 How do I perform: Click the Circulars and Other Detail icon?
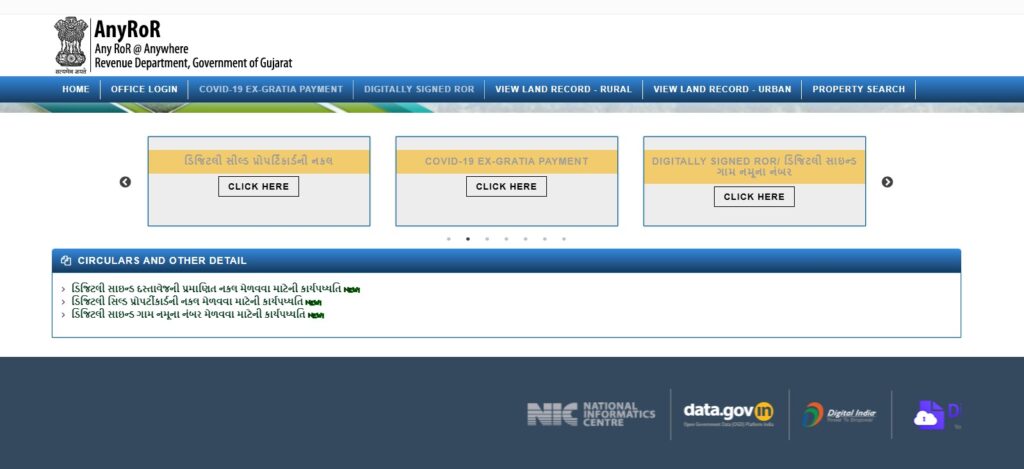66,261
